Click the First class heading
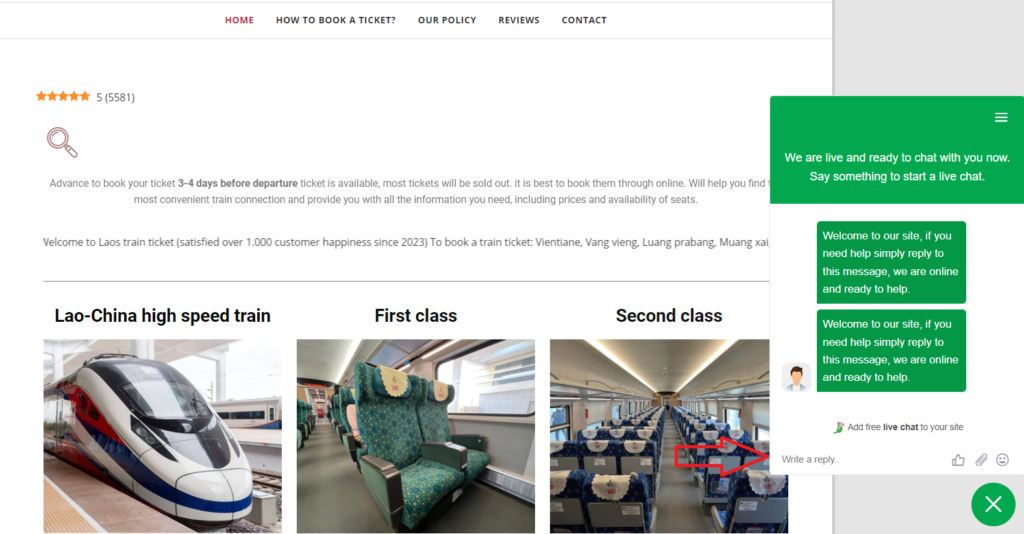Viewport: 1024px width, 534px height. coord(415,316)
